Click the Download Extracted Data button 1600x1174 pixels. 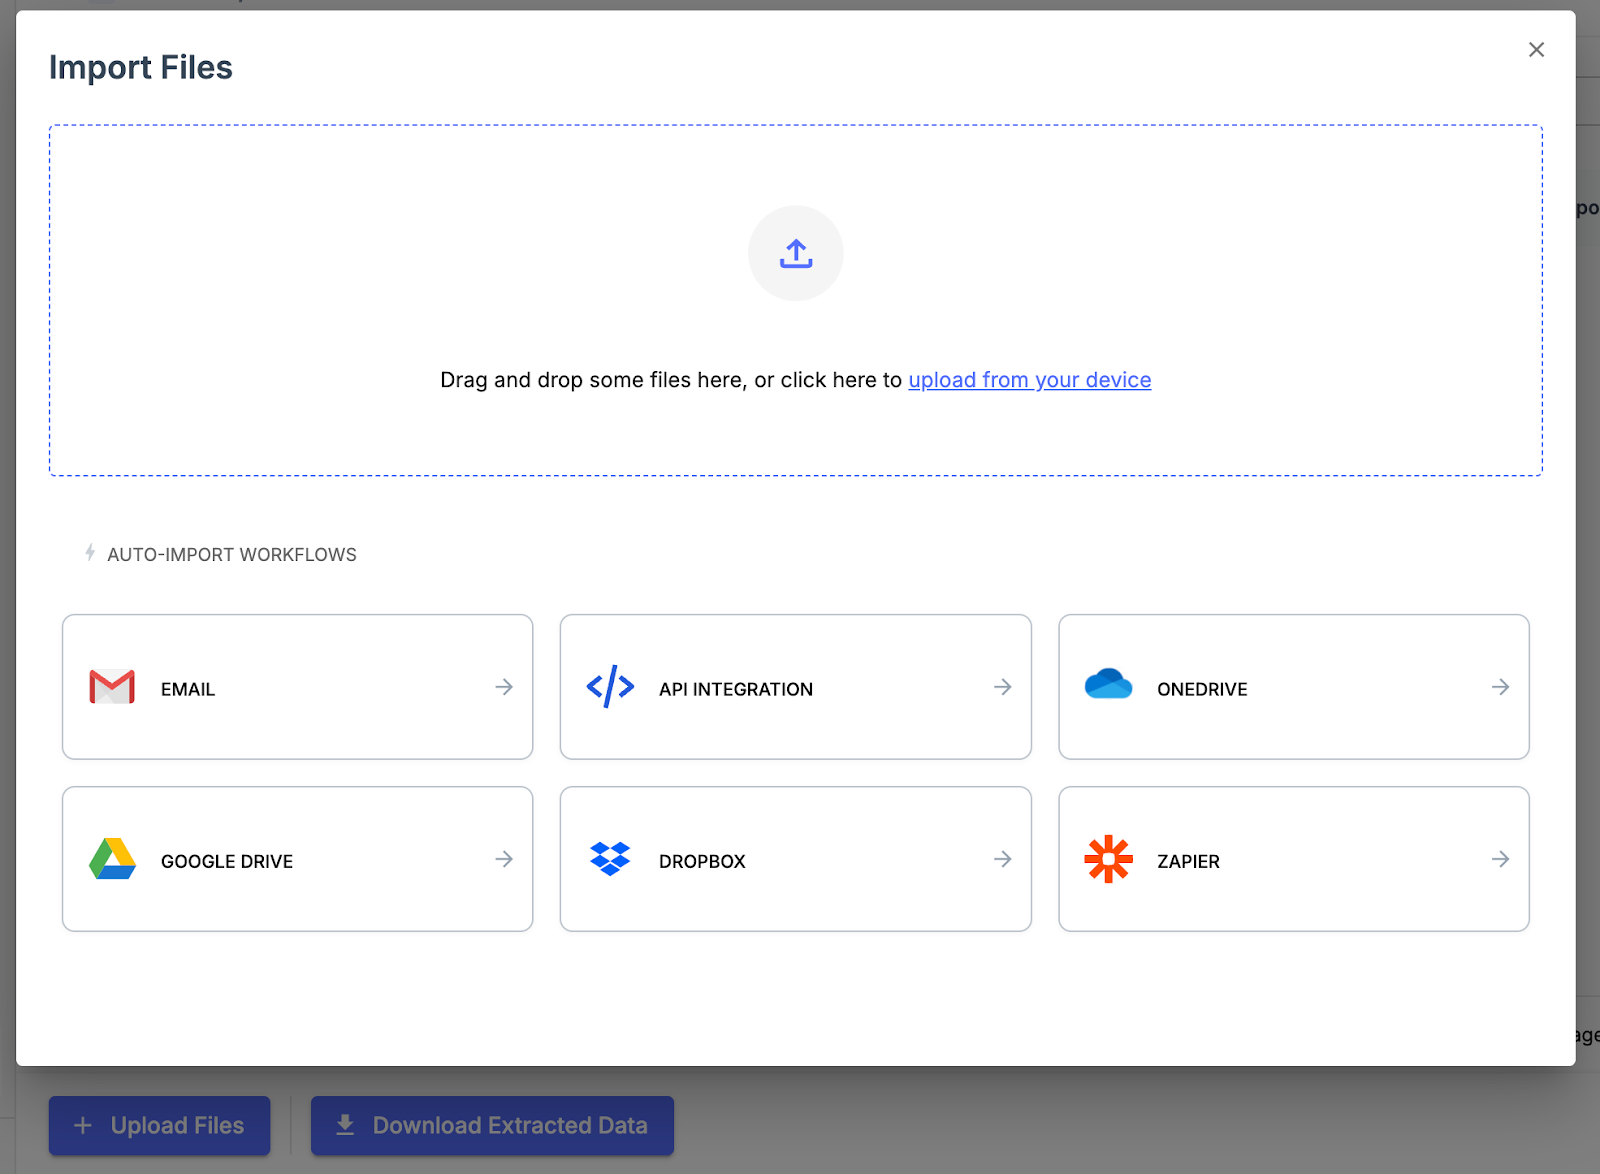click(491, 1125)
